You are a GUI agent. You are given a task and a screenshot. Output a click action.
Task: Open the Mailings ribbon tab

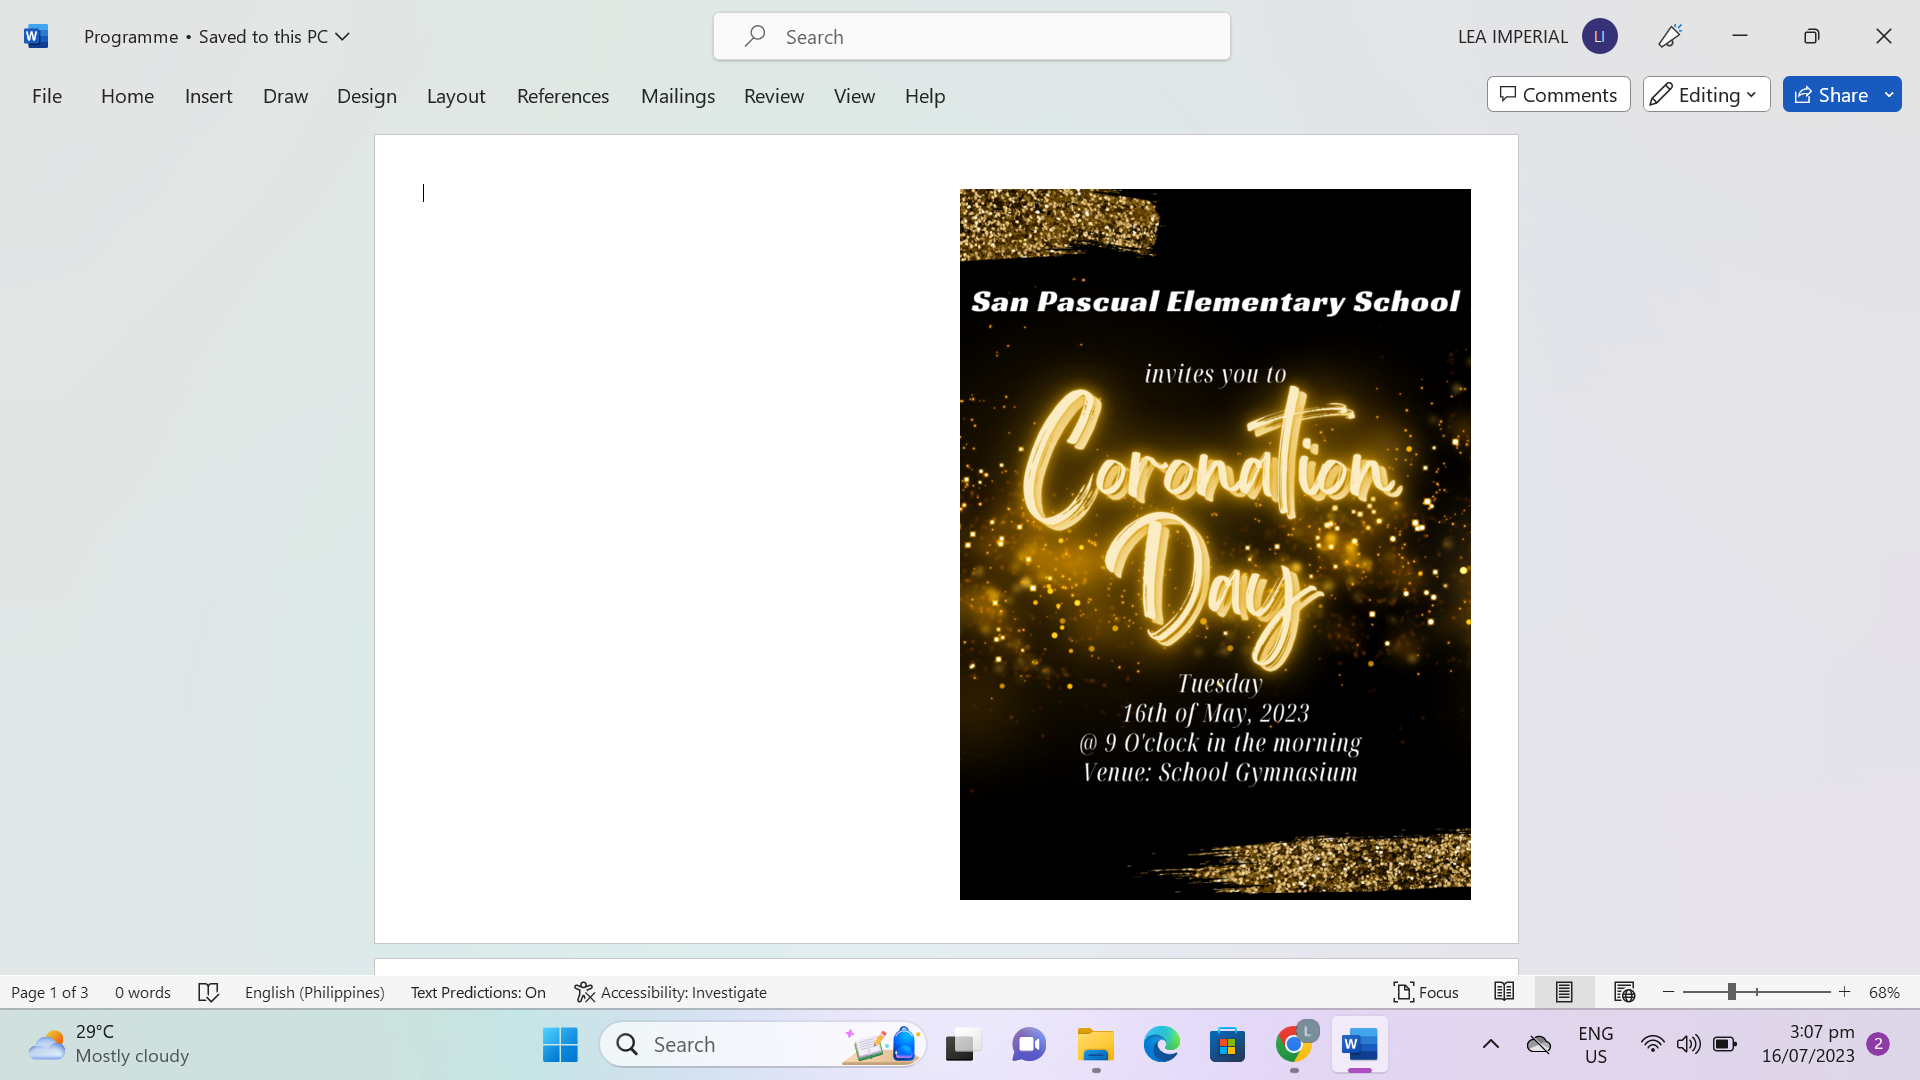click(677, 96)
